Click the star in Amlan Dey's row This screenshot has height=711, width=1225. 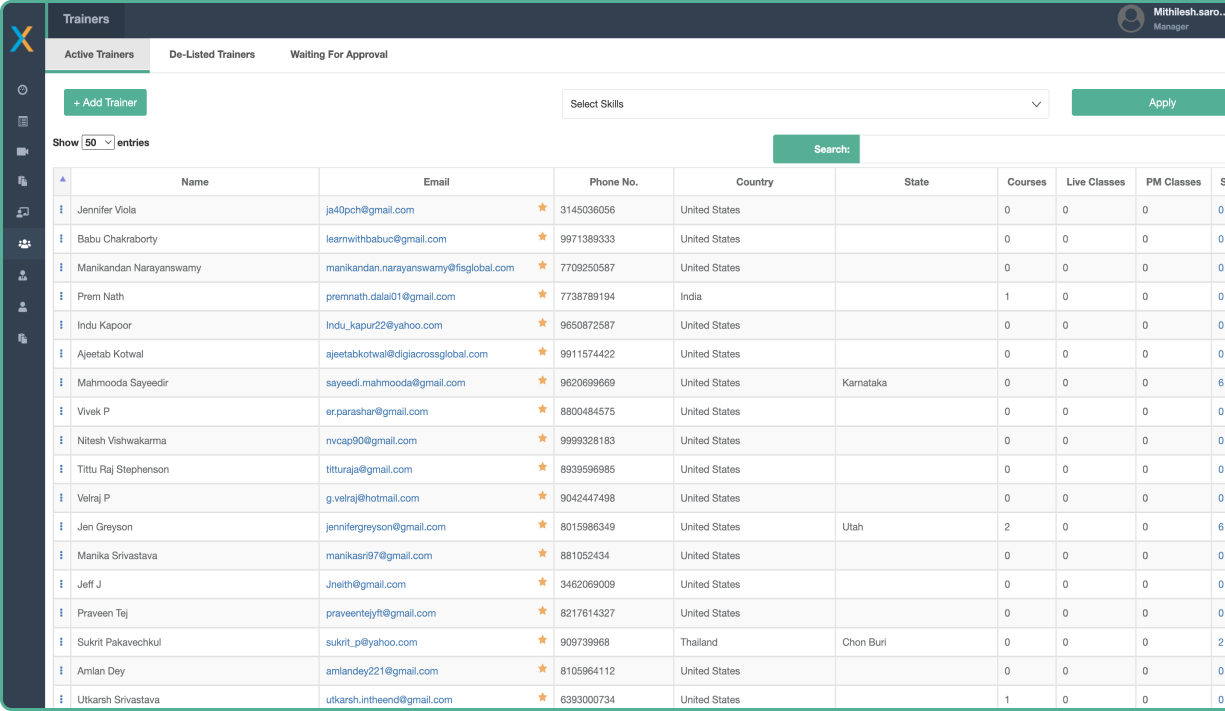[x=543, y=669]
